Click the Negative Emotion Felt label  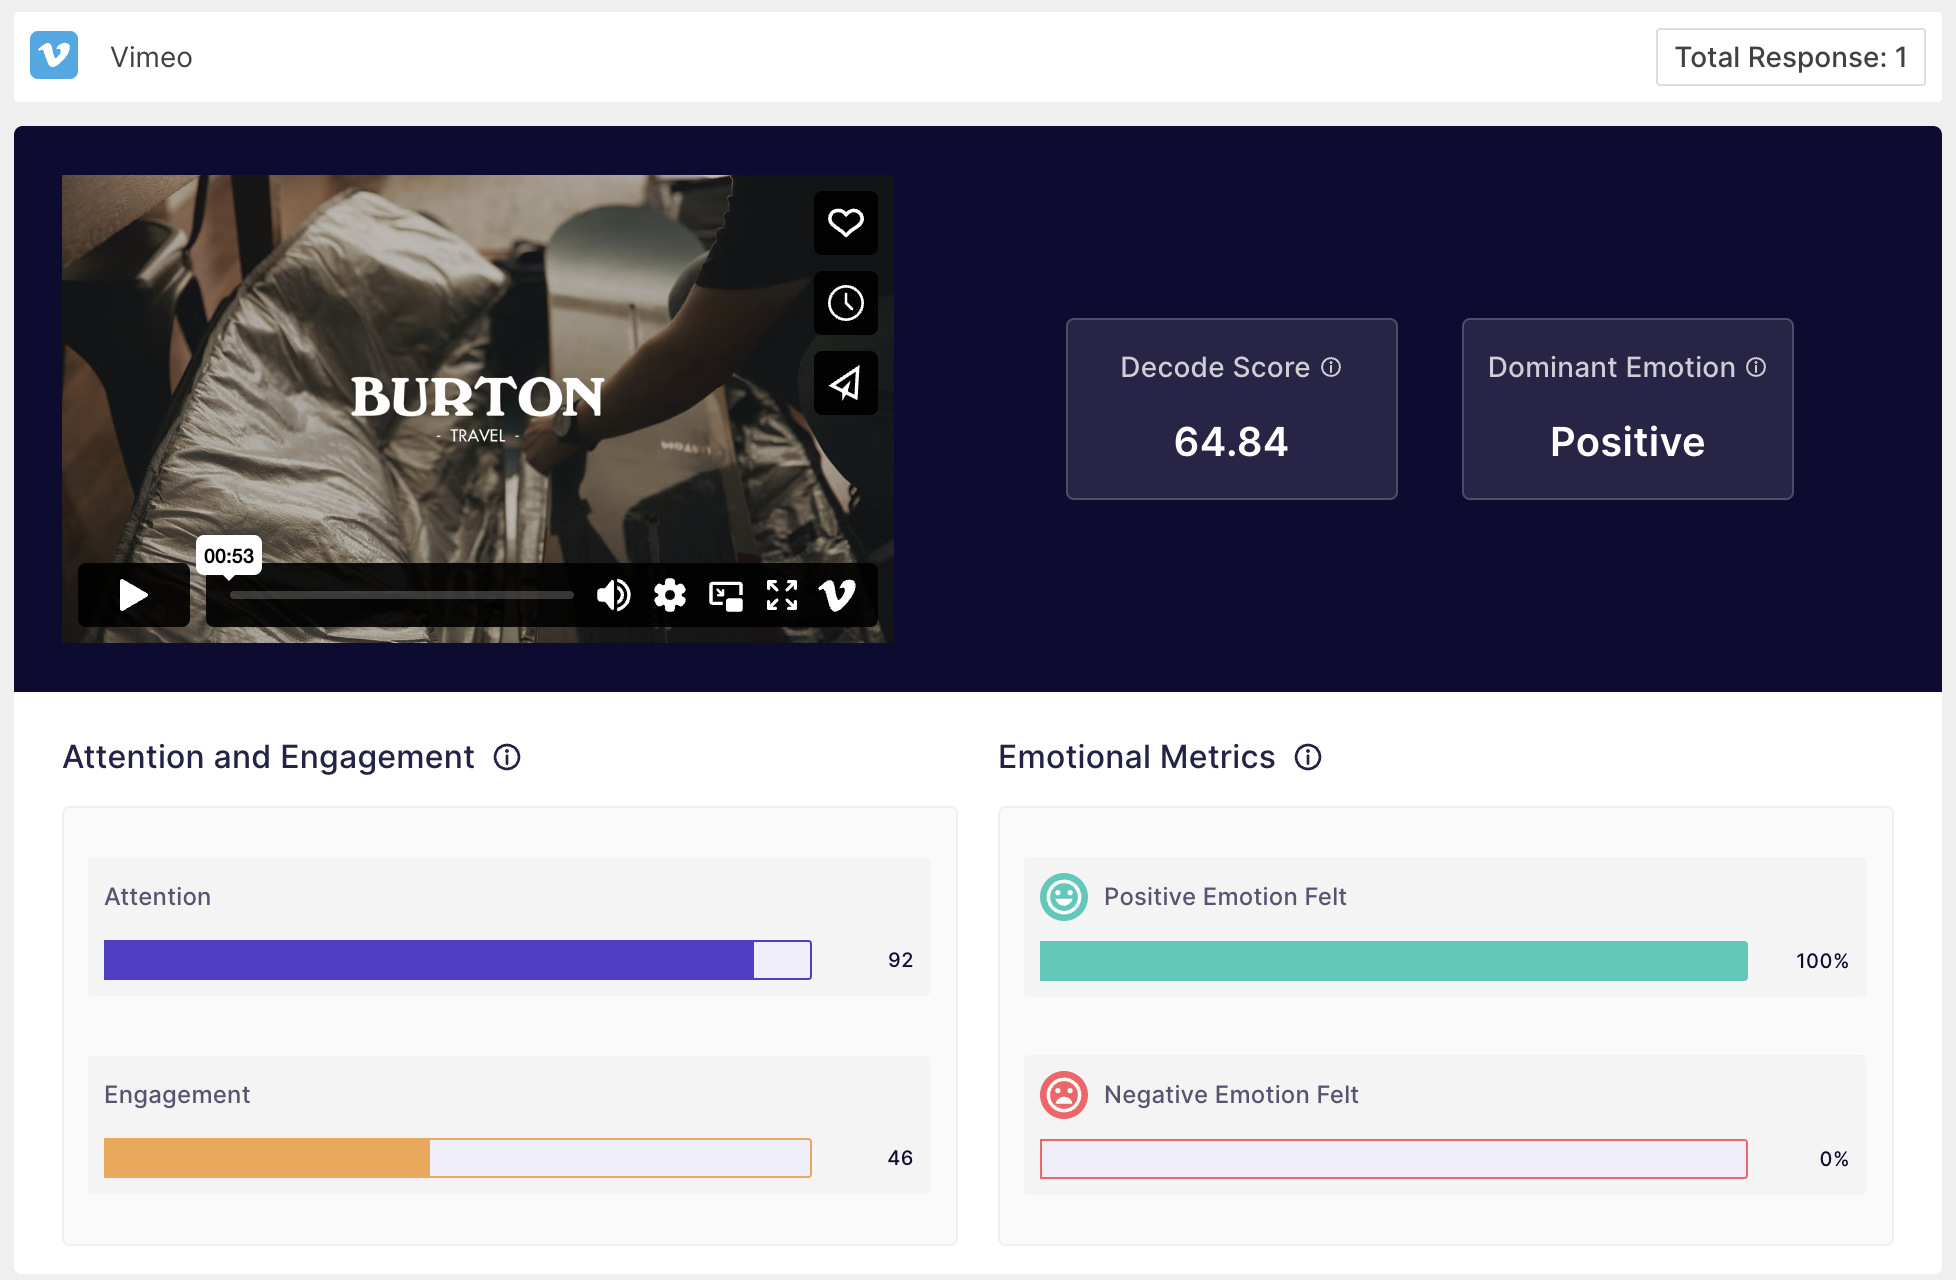1231,1095
